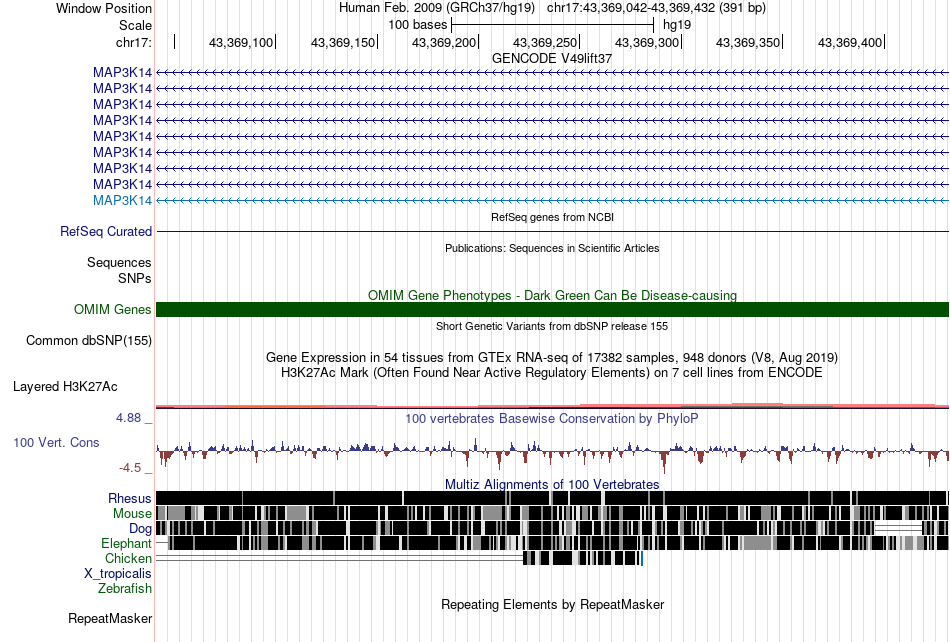Click the 100 Vert. Cons label
Viewport: 950px width, 642px height.
click(x=56, y=443)
